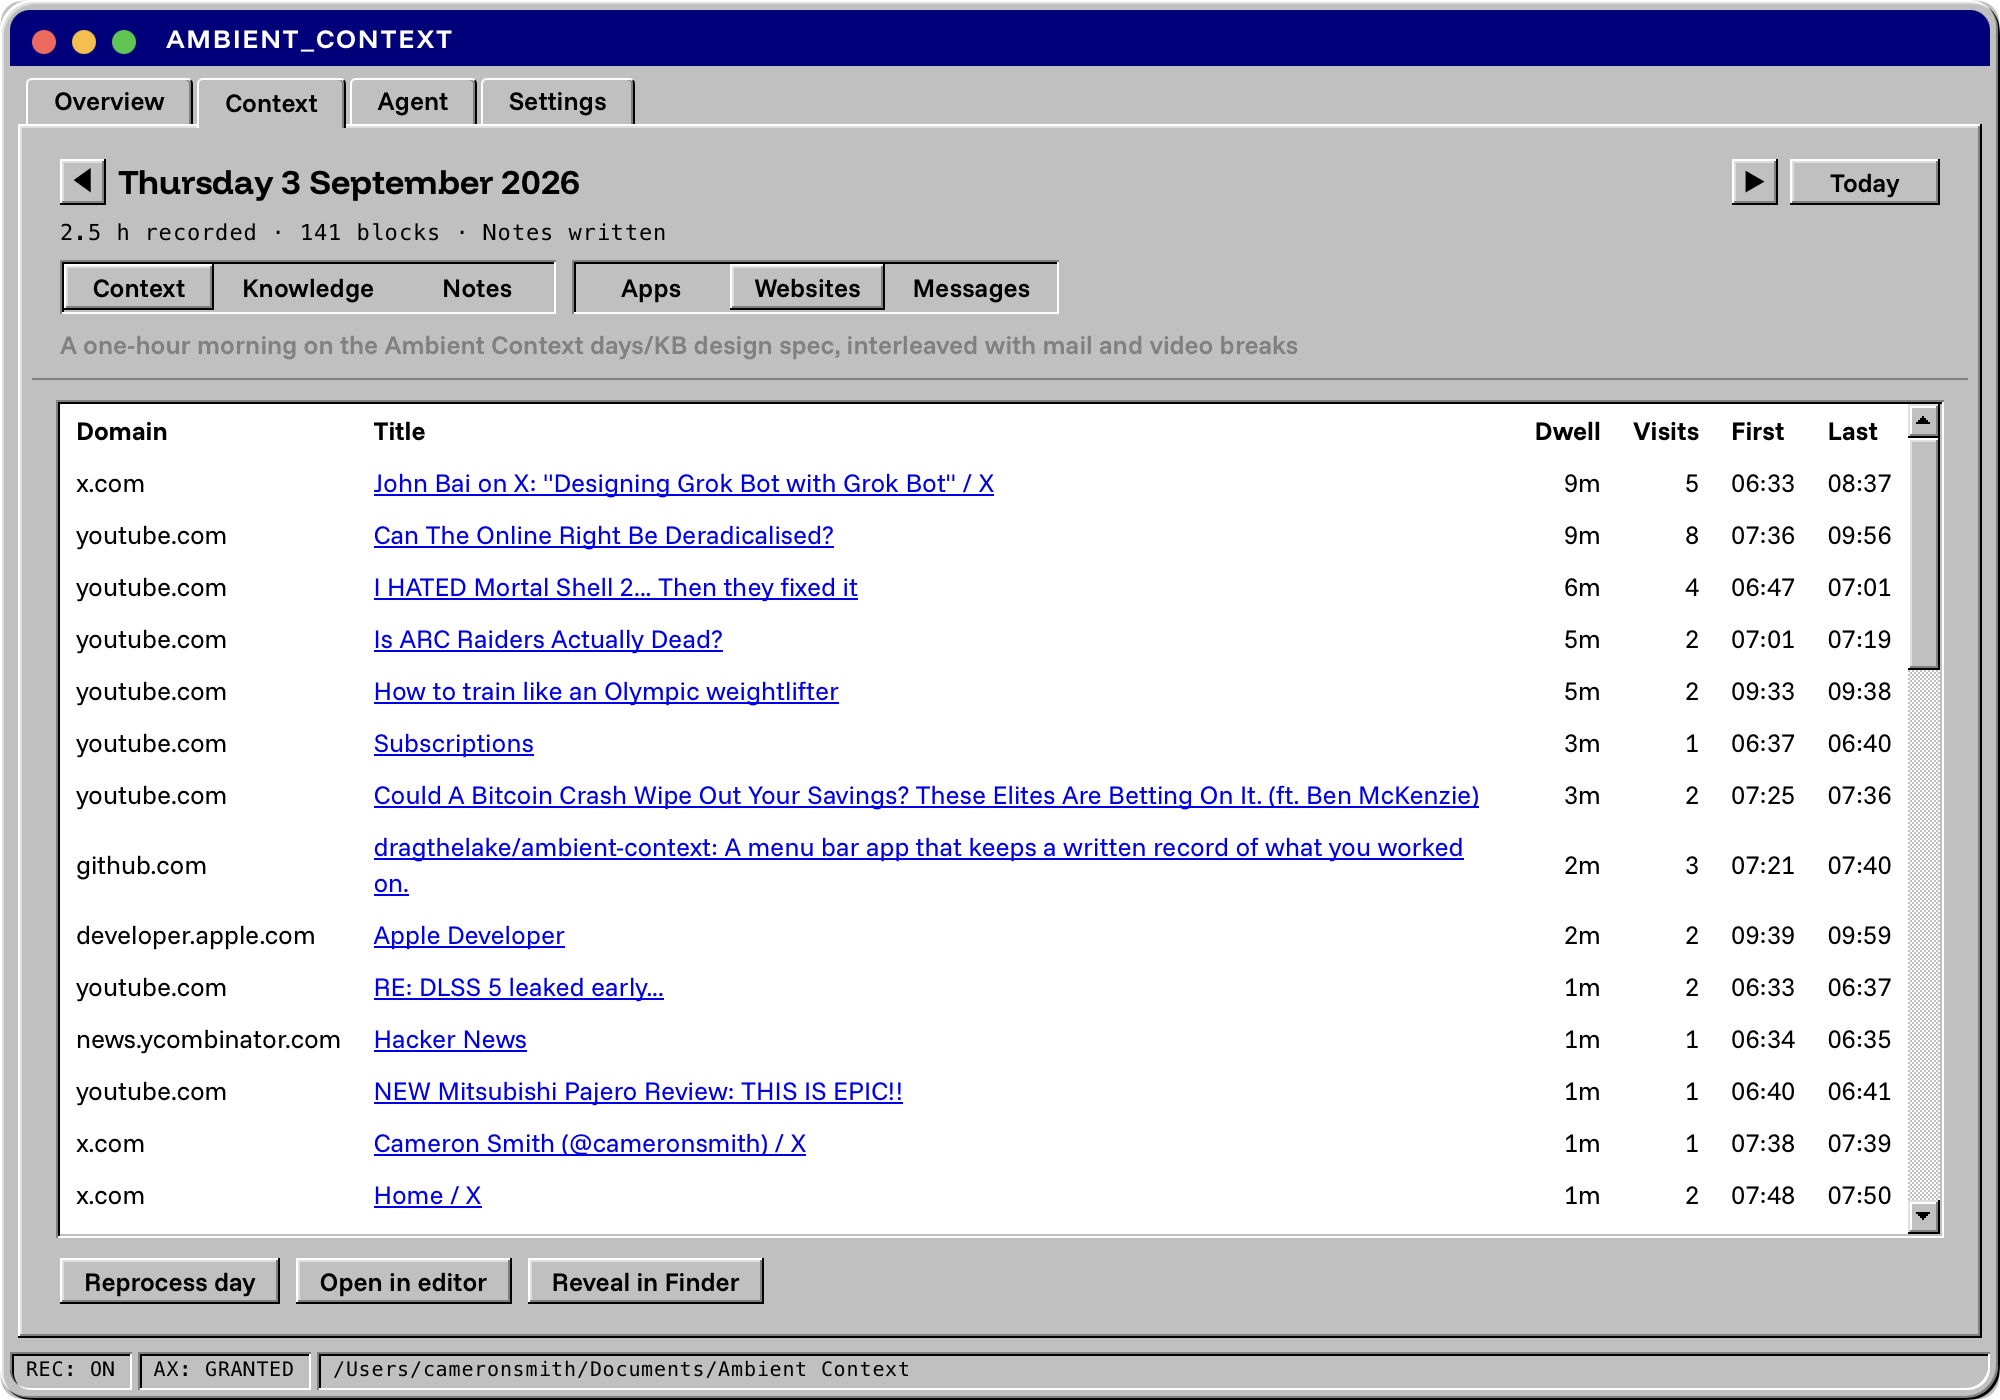Screen dimensions: 2000x1400
Task: Click Open in editor
Action: click(x=403, y=1282)
